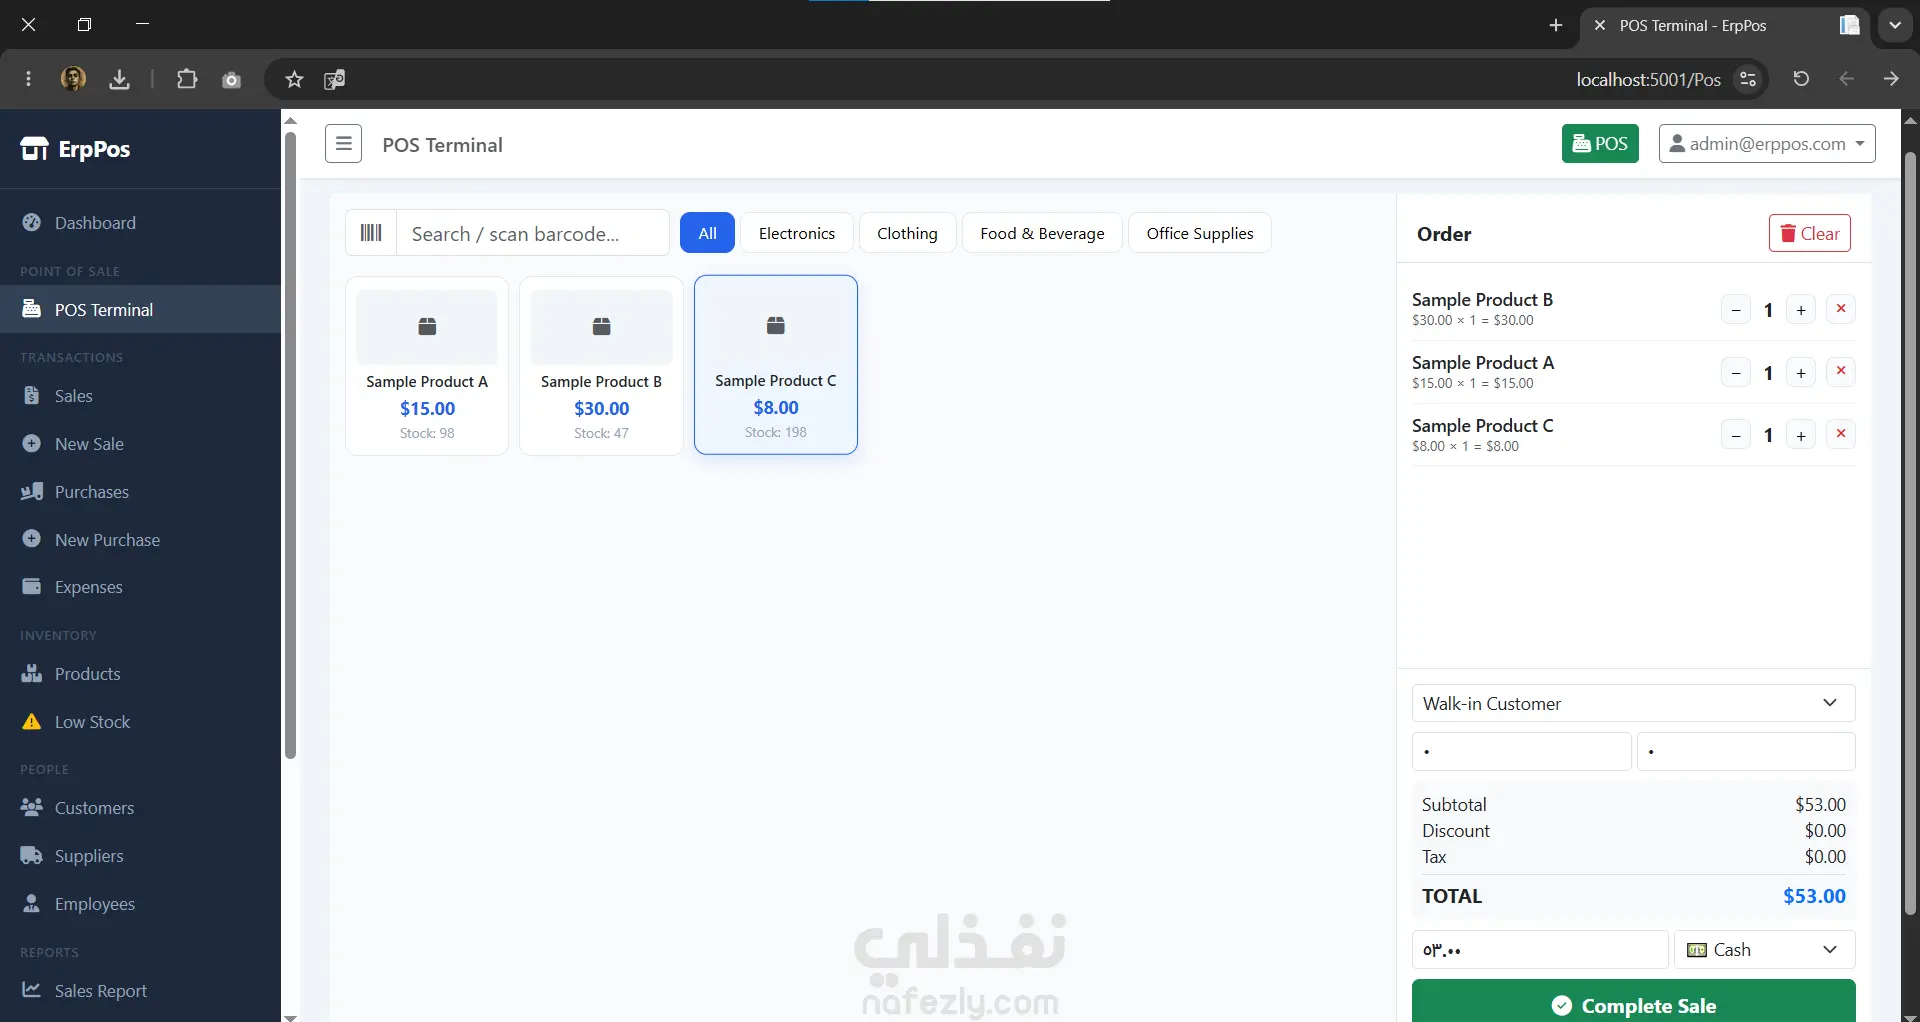Add Sample Product A card to order

(x=427, y=366)
